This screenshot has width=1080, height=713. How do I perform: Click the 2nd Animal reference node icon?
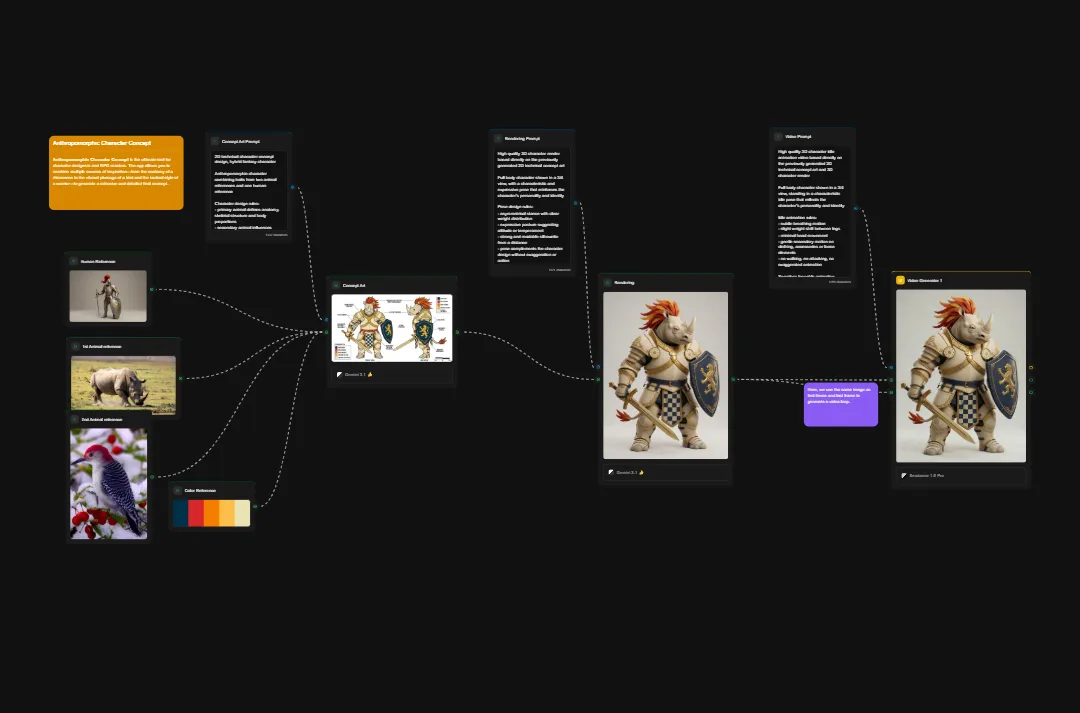72,419
